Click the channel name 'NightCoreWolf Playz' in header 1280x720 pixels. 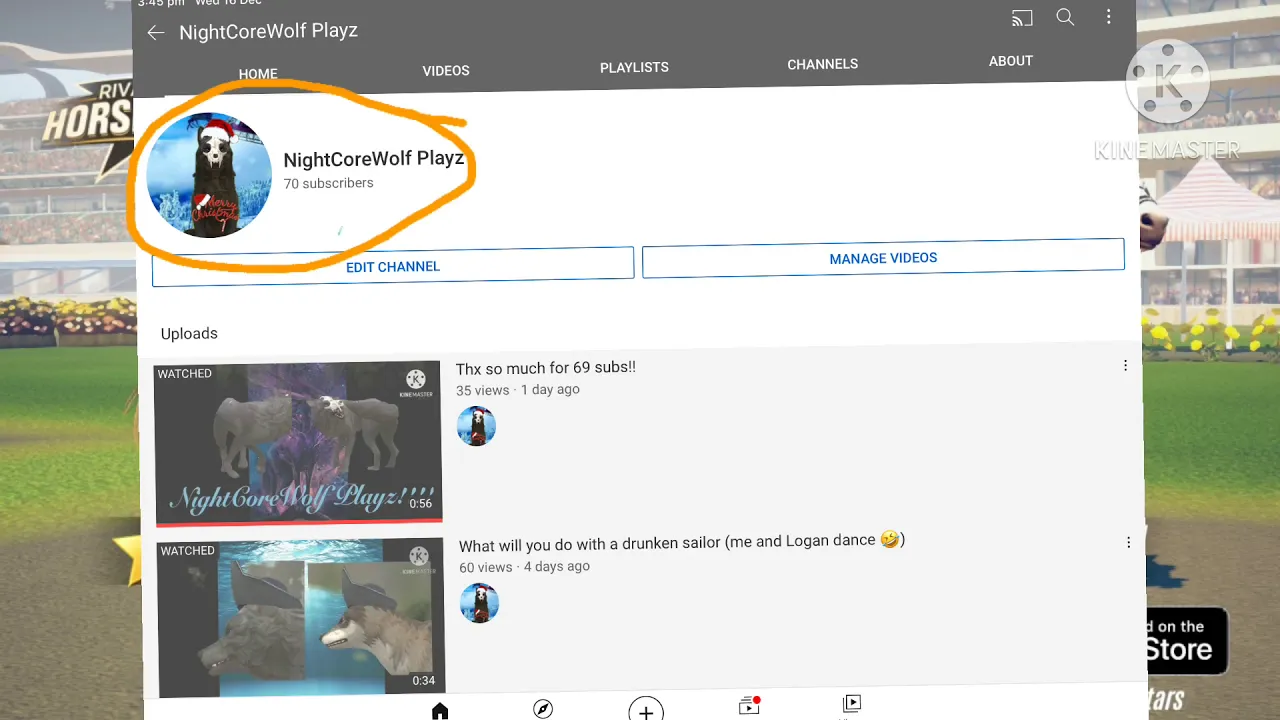point(268,31)
